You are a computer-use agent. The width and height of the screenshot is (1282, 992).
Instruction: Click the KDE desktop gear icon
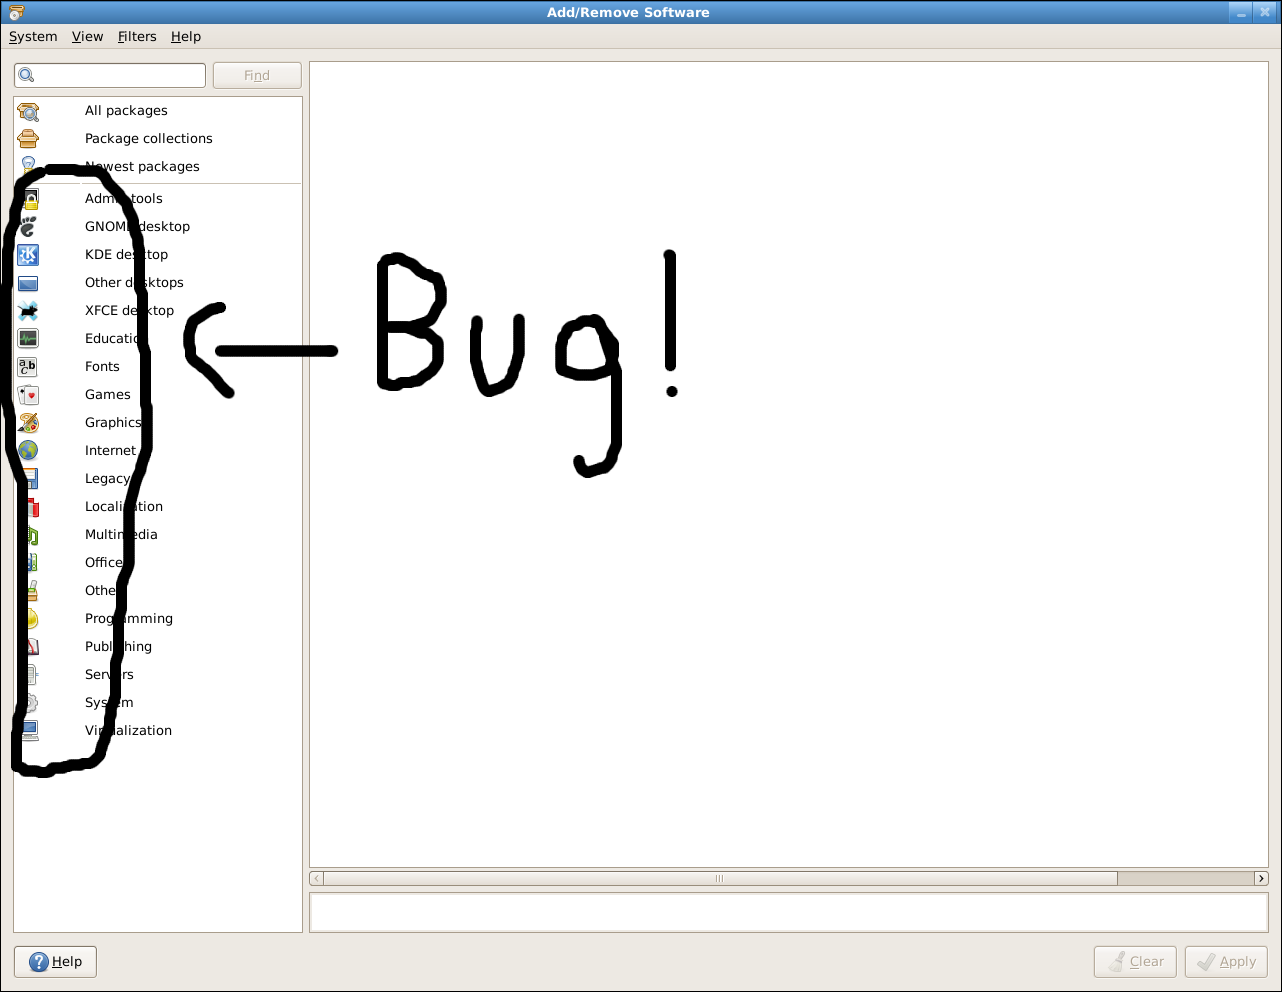click(28, 255)
